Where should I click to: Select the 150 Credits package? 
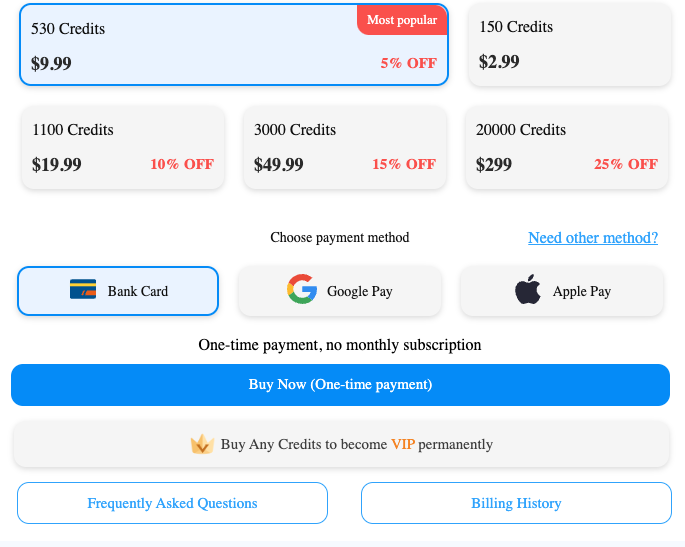pos(570,44)
